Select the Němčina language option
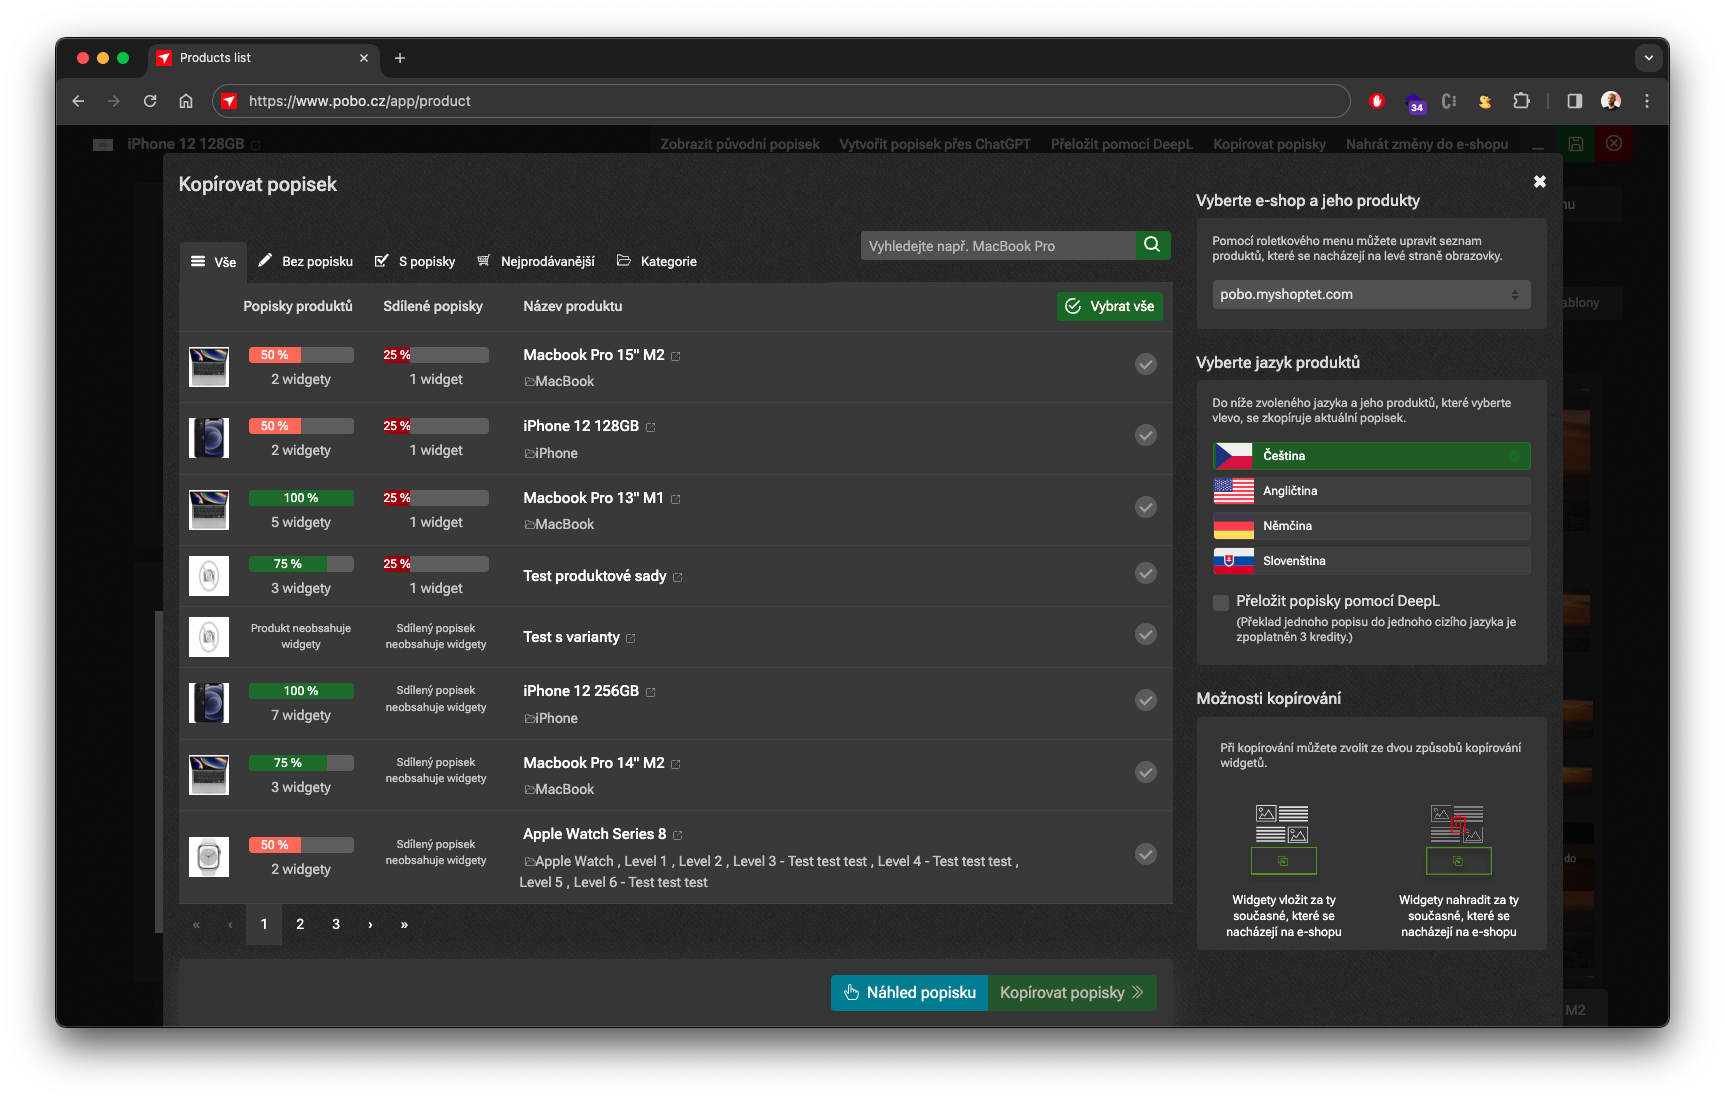Image resolution: width=1725 pixels, height=1101 pixels. click(1371, 526)
